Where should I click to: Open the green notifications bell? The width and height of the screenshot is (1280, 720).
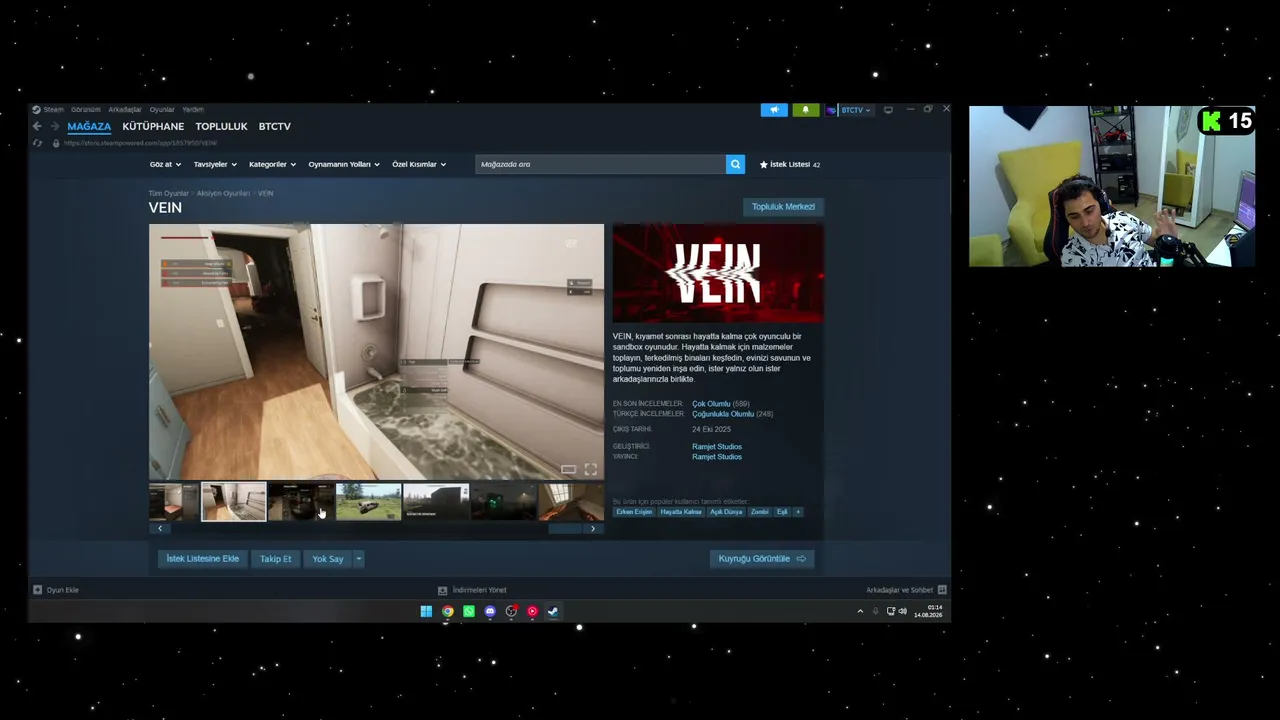pyautogui.click(x=805, y=110)
